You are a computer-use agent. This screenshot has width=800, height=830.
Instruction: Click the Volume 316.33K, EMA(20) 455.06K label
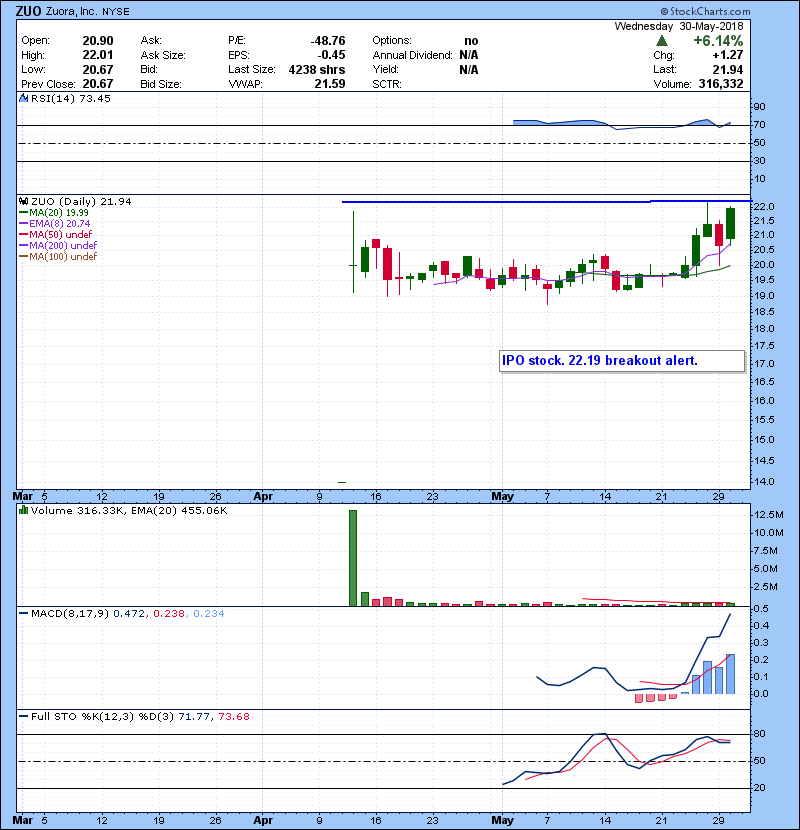[x=129, y=511]
